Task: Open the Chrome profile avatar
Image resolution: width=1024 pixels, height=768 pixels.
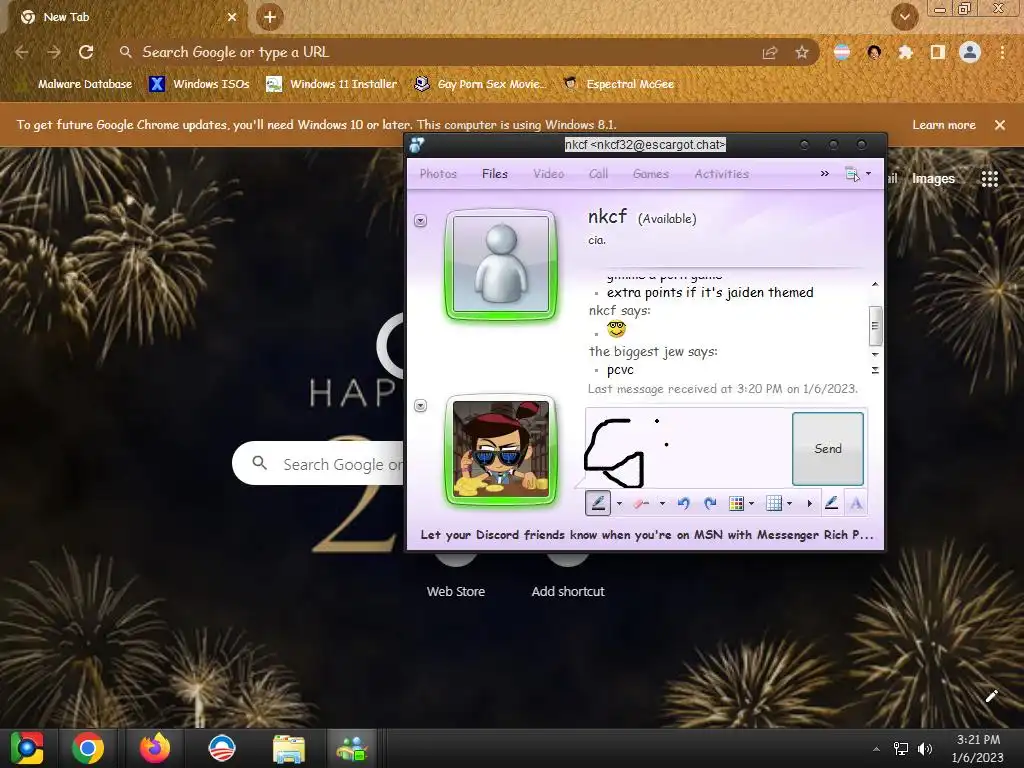Action: tap(970, 52)
